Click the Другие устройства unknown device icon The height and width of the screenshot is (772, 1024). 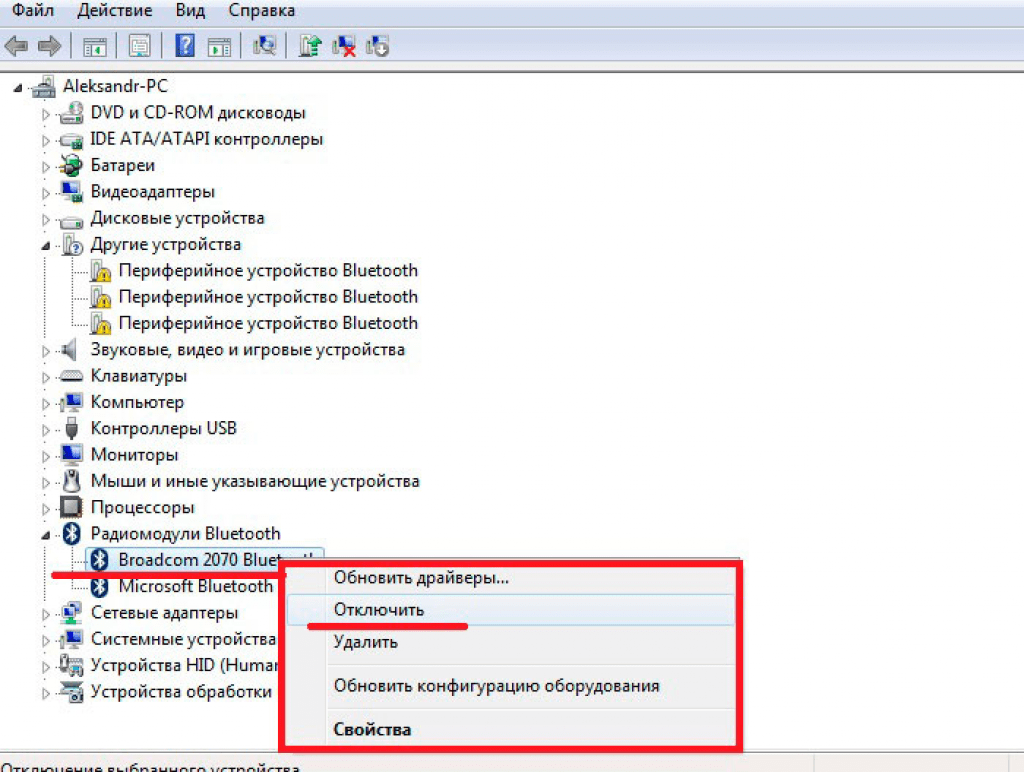coord(72,245)
